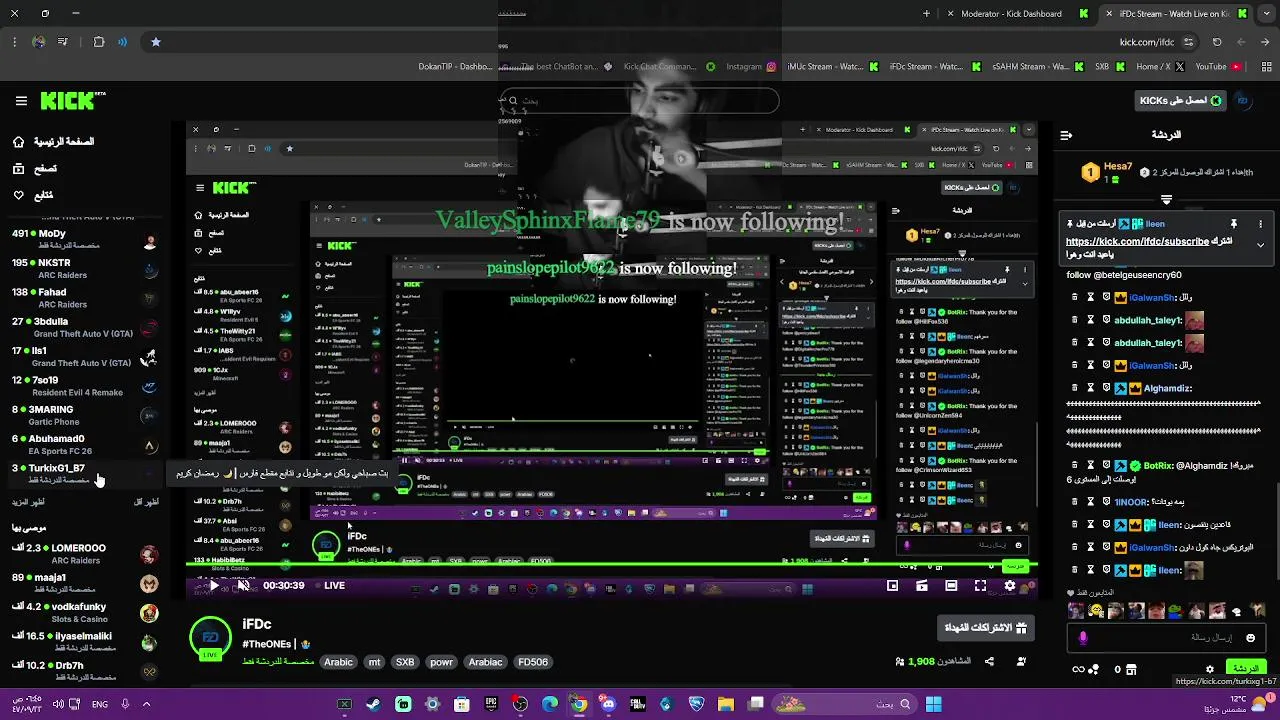Open Steam from the taskbar

373,704
